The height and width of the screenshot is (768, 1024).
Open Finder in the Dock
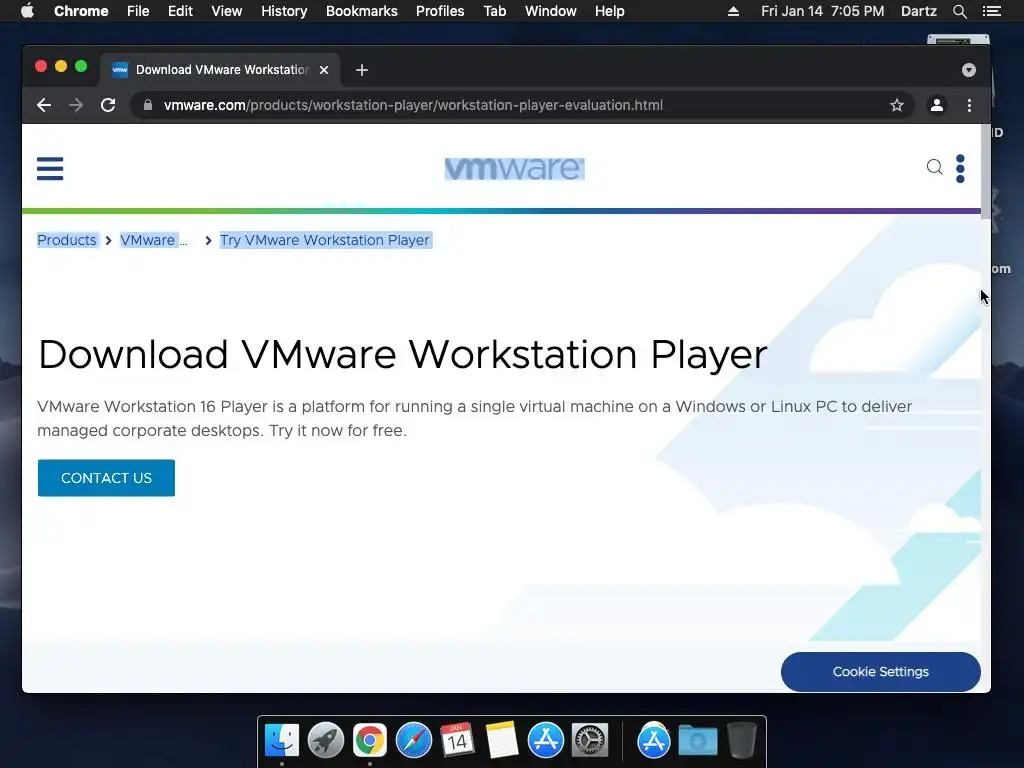pos(282,741)
